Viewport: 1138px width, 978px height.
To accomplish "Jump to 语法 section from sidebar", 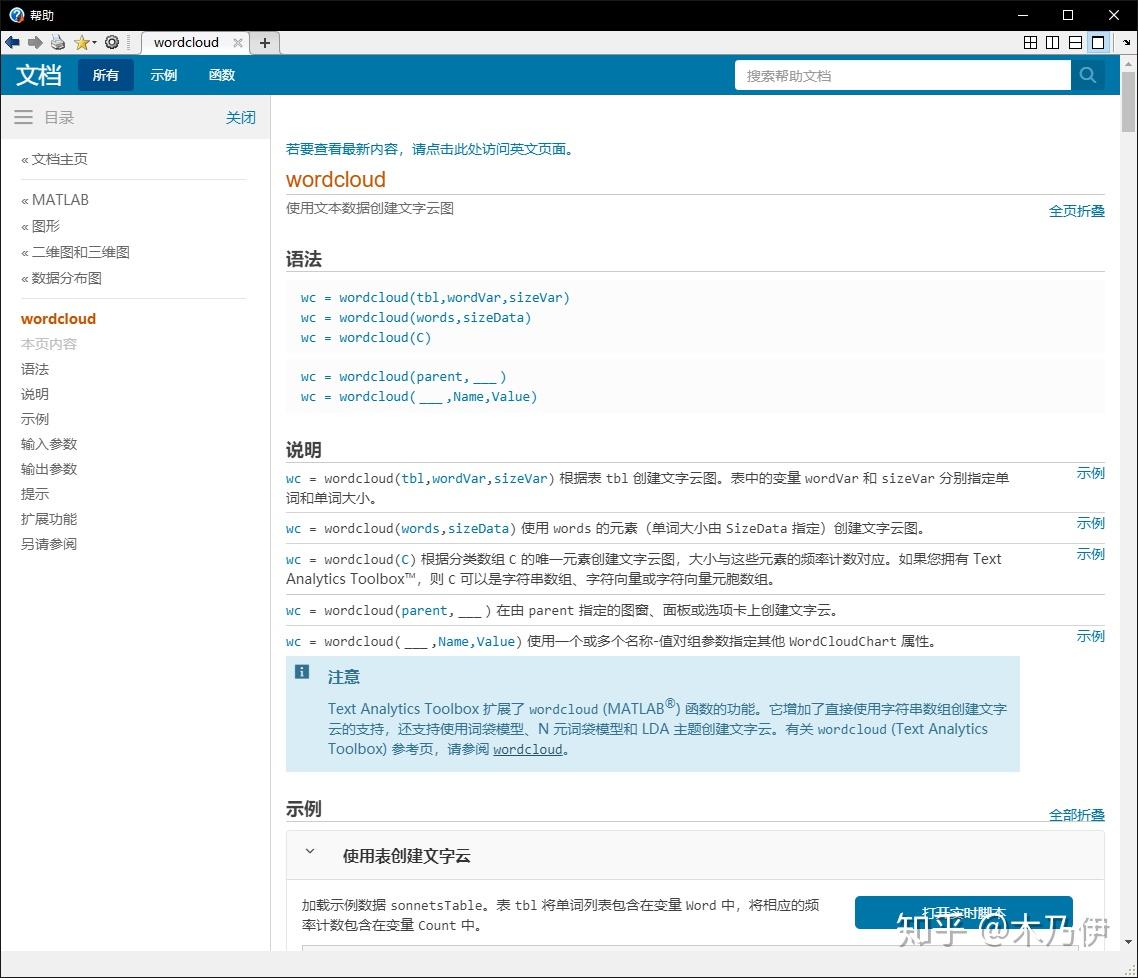I will [35, 369].
